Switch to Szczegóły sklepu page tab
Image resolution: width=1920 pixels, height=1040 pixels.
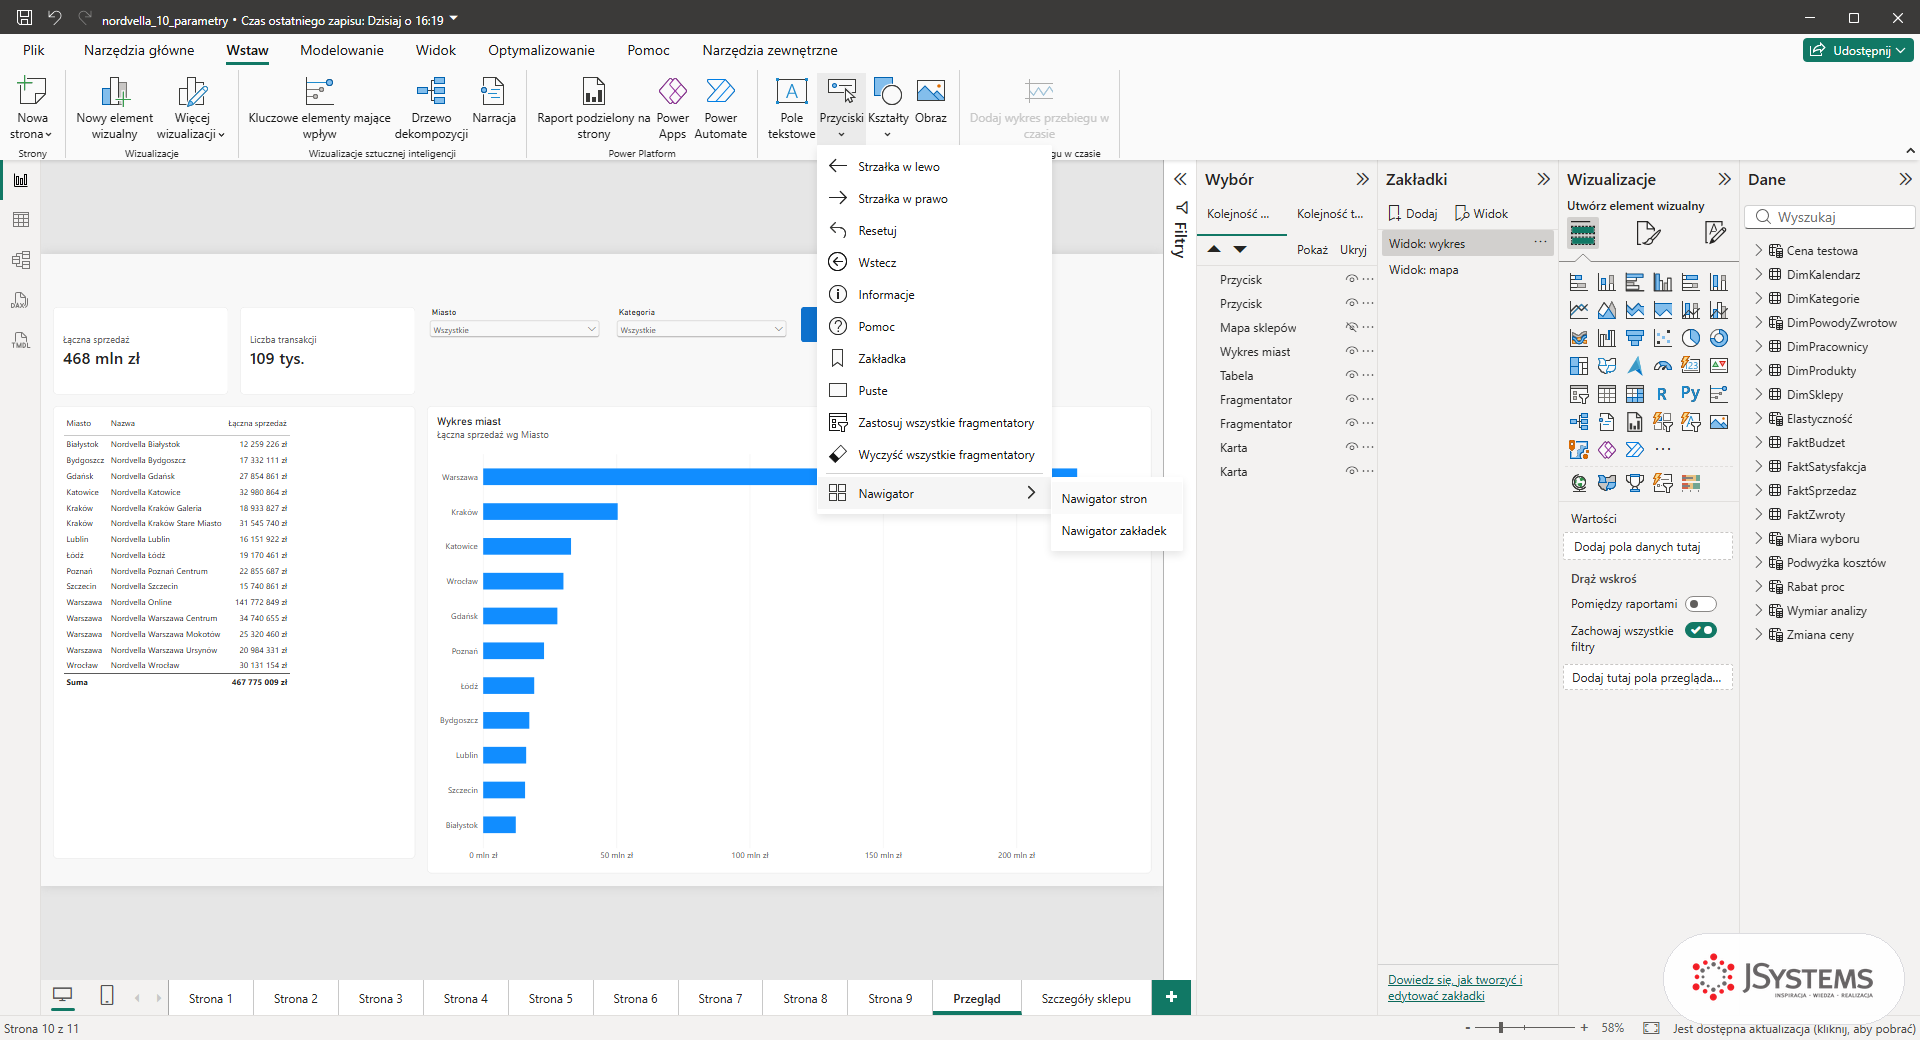coord(1086,998)
